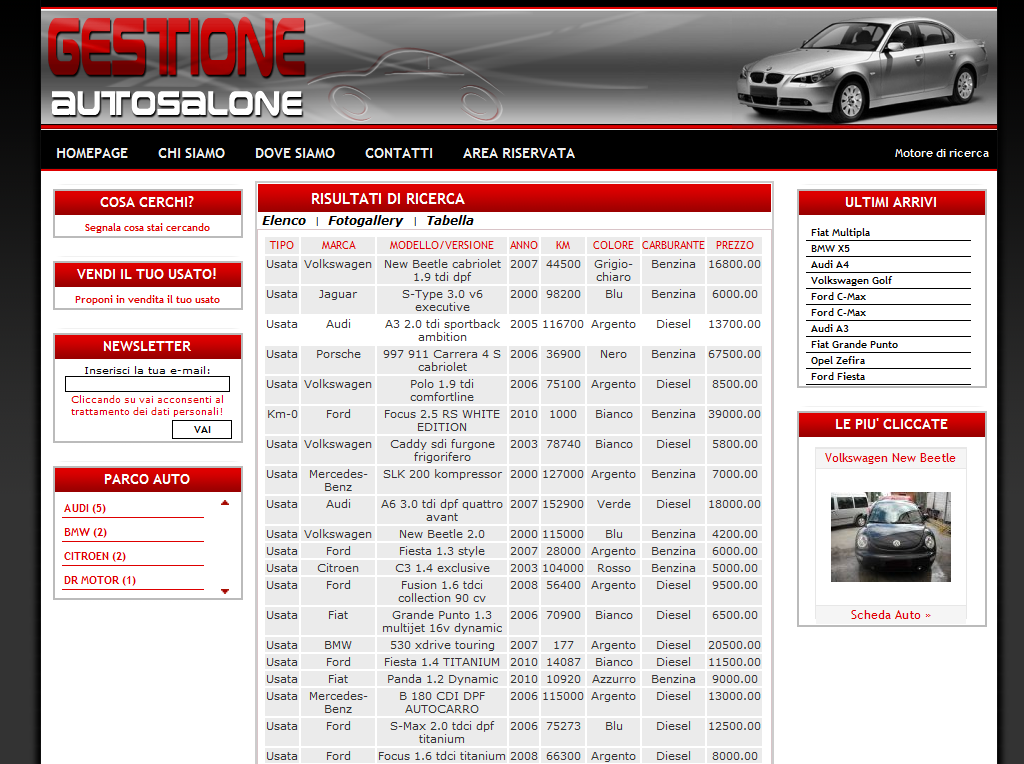Select A3 2.0 tdi sportback ambition cell
The width and height of the screenshot is (1024, 764).
pyautogui.click(x=442, y=330)
